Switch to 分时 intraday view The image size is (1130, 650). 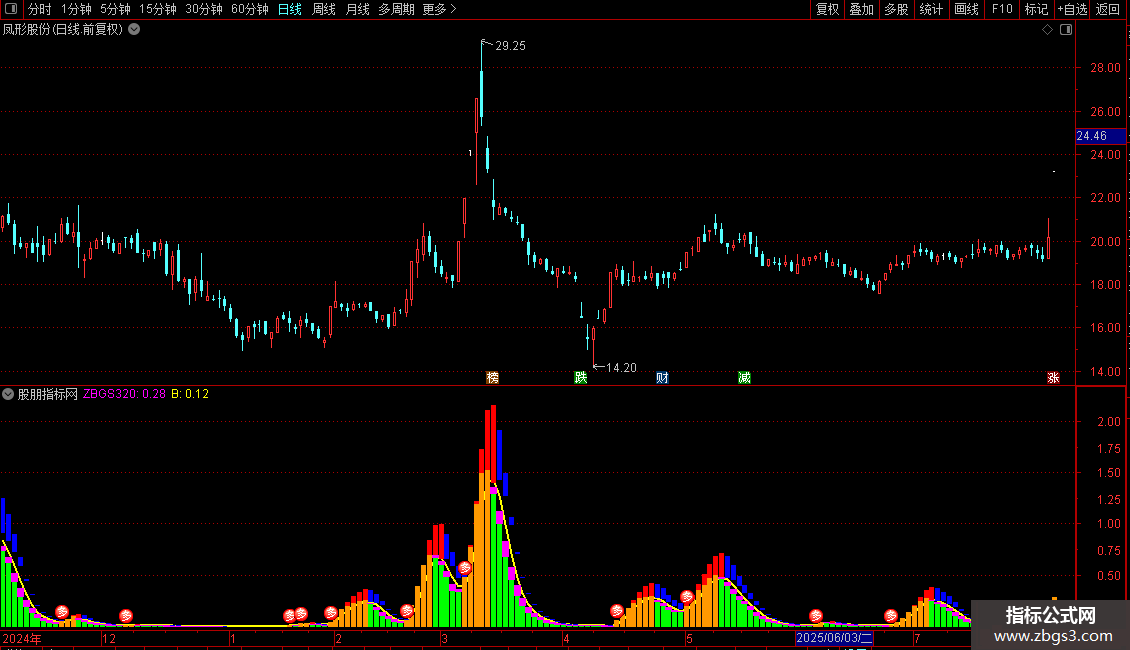(x=40, y=9)
